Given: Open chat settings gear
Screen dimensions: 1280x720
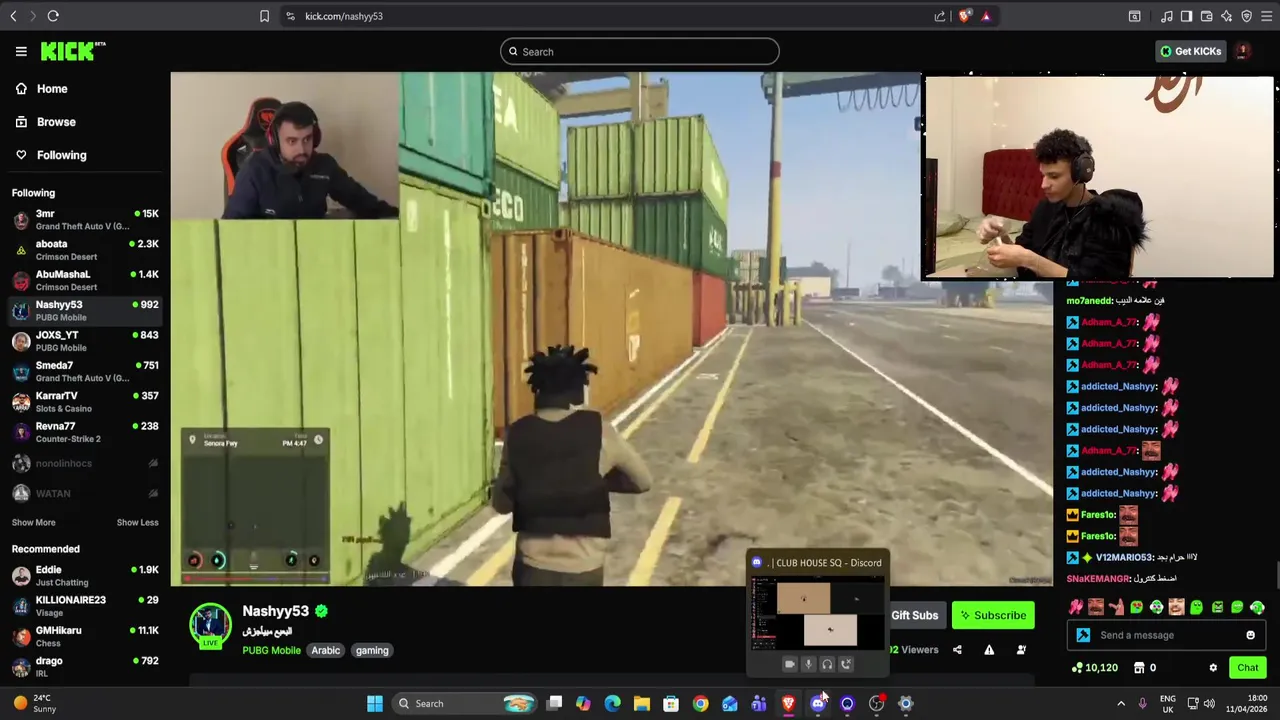Looking at the screenshot, I should coord(1213,668).
